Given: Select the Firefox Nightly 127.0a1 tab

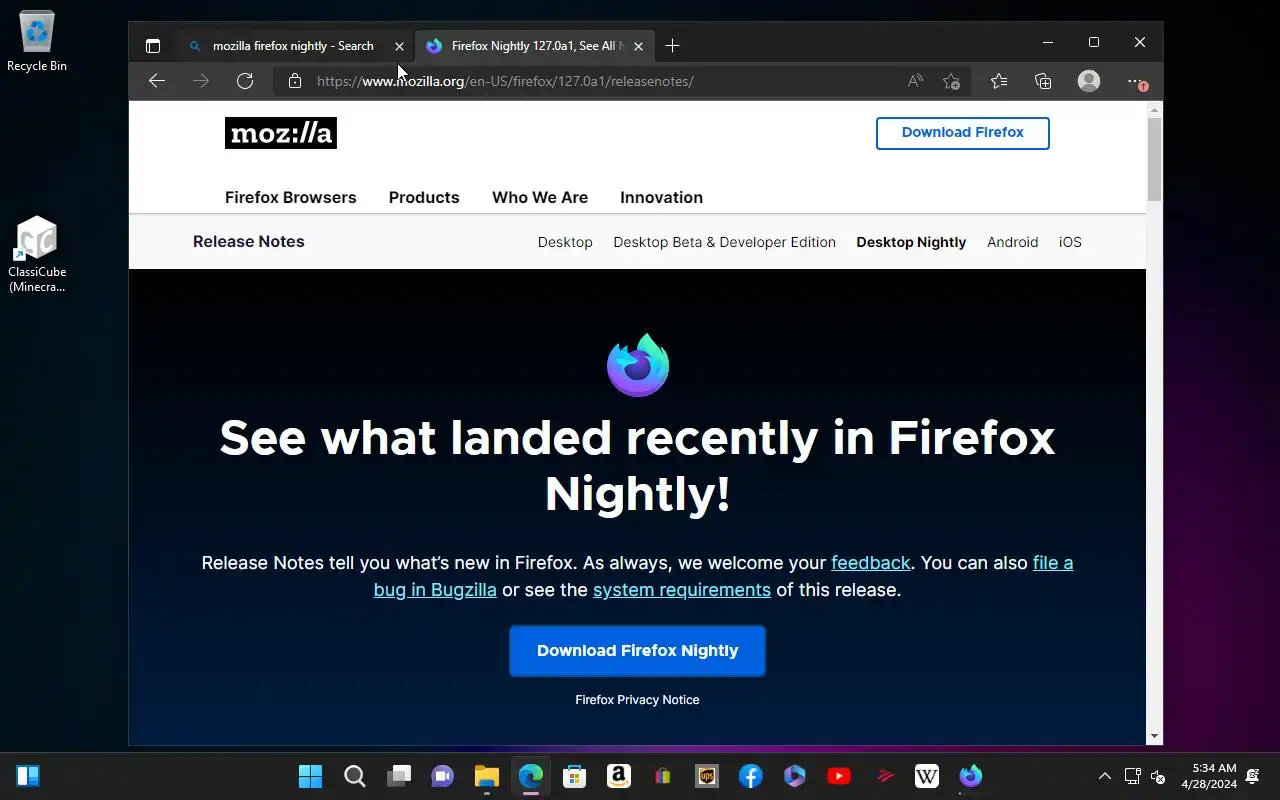Looking at the screenshot, I should tap(535, 46).
